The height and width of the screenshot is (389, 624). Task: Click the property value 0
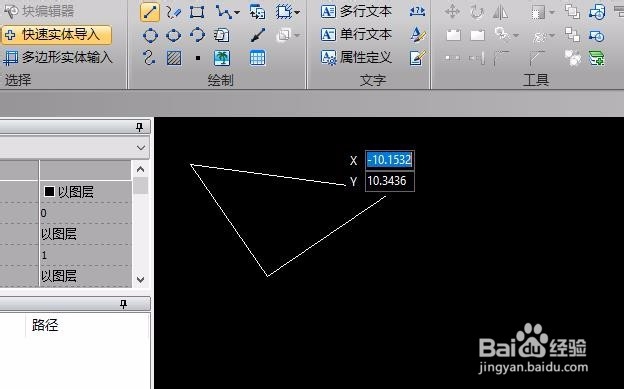coord(44,213)
